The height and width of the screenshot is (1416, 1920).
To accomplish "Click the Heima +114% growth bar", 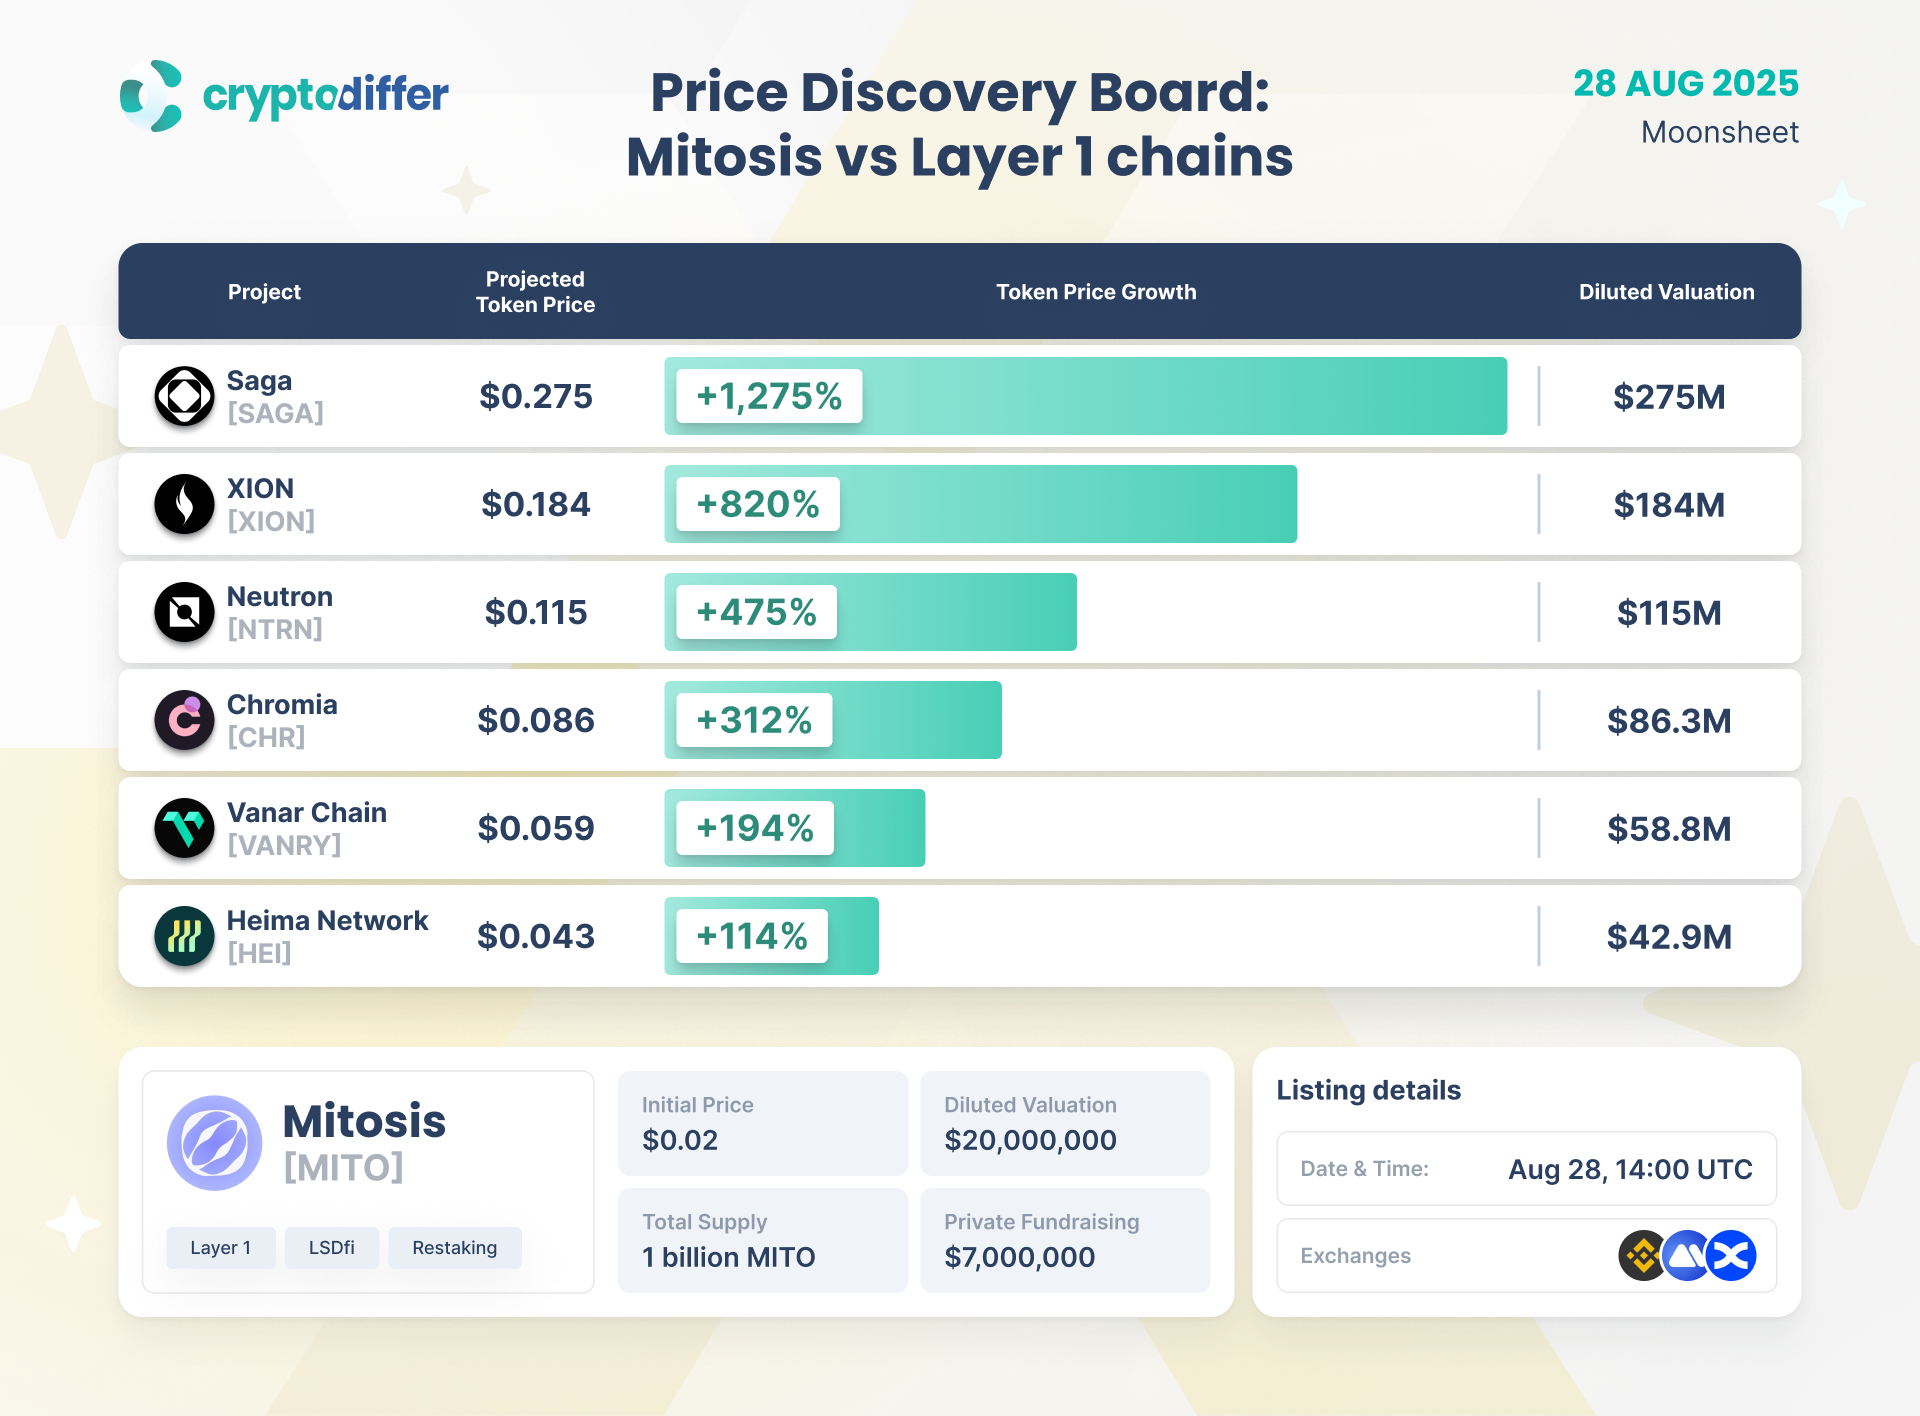I will click(x=772, y=936).
